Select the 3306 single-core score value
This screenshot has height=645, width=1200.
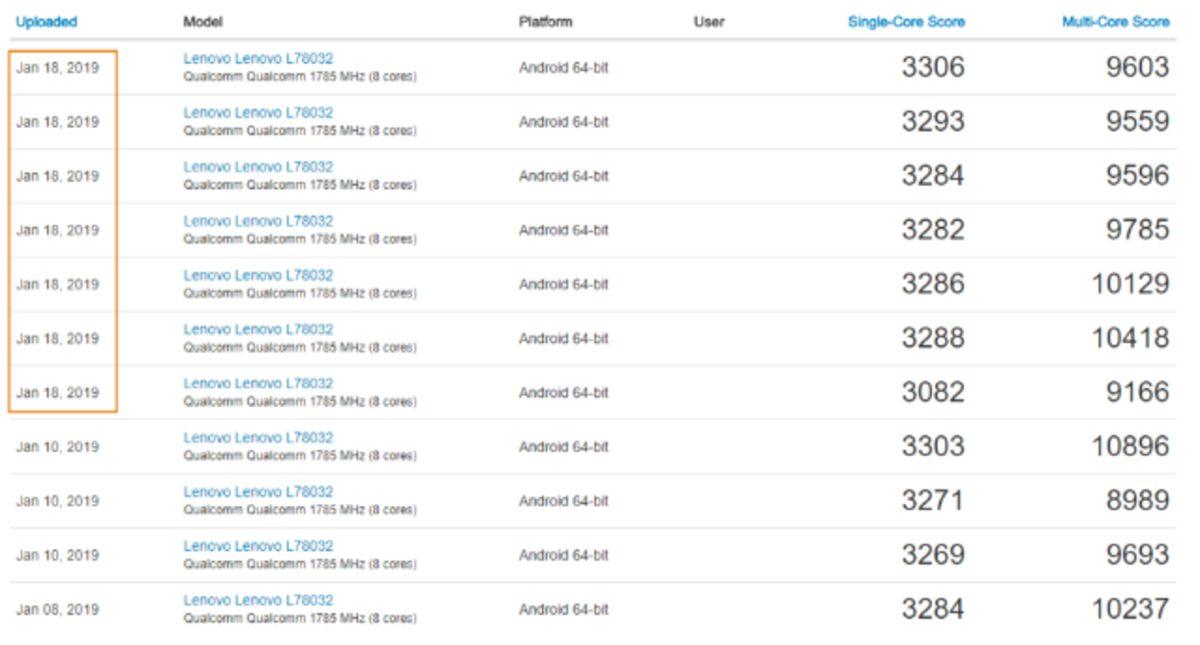pyautogui.click(x=933, y=67)
